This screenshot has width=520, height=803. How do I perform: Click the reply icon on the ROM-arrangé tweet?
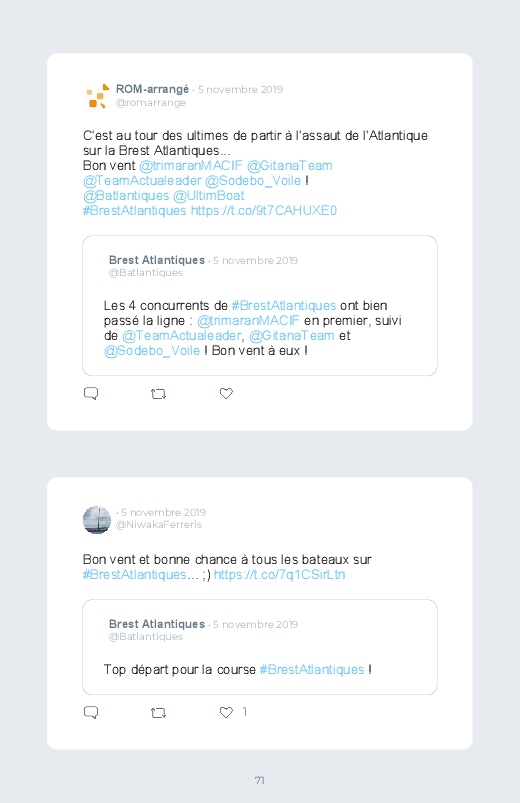click(x=91, y=393)
